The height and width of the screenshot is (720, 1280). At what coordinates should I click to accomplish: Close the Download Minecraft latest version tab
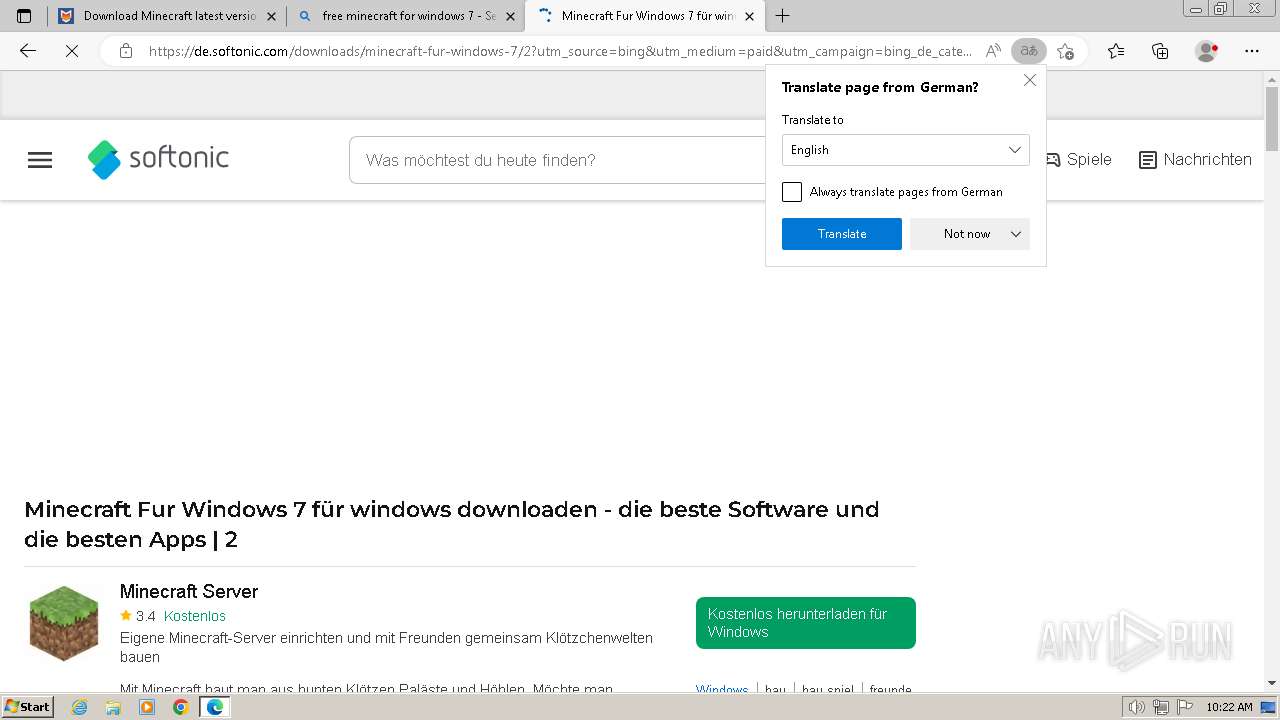271,16
